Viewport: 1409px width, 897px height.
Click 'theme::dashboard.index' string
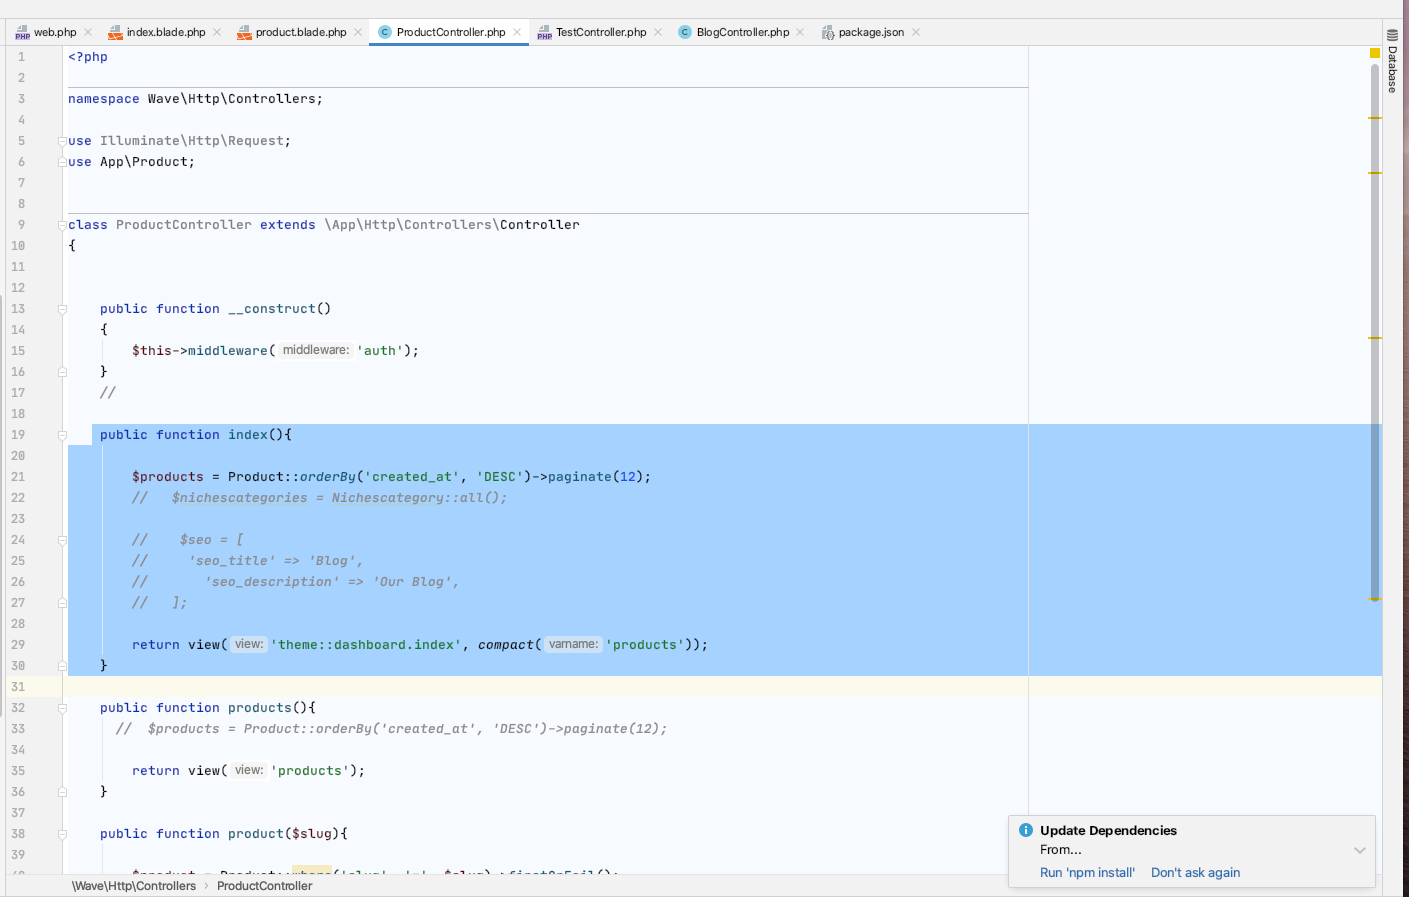pyautogui.click(x=366, y=645)
